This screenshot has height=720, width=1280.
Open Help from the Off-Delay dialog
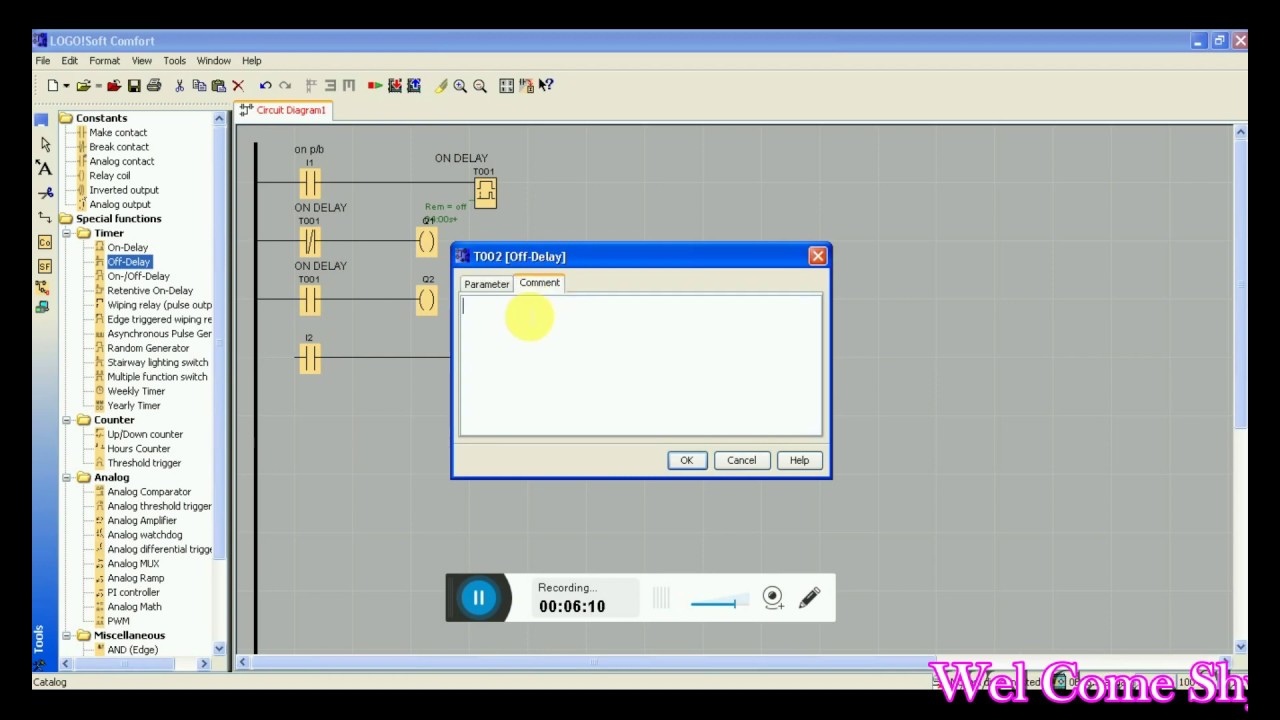799,460
